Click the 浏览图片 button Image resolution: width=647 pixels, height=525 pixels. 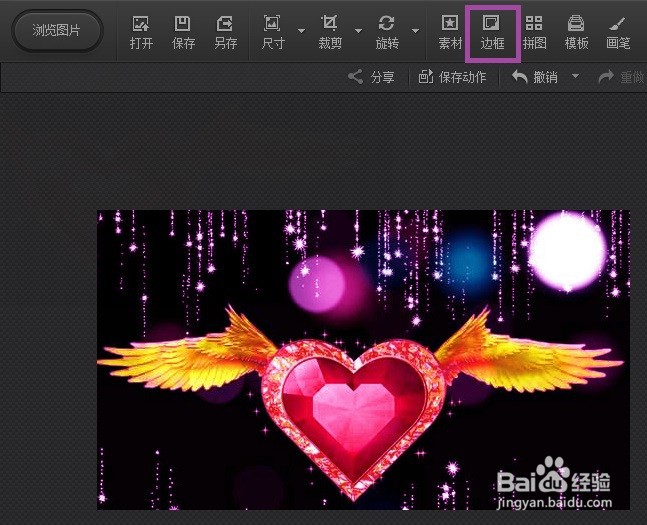point(57,31)
